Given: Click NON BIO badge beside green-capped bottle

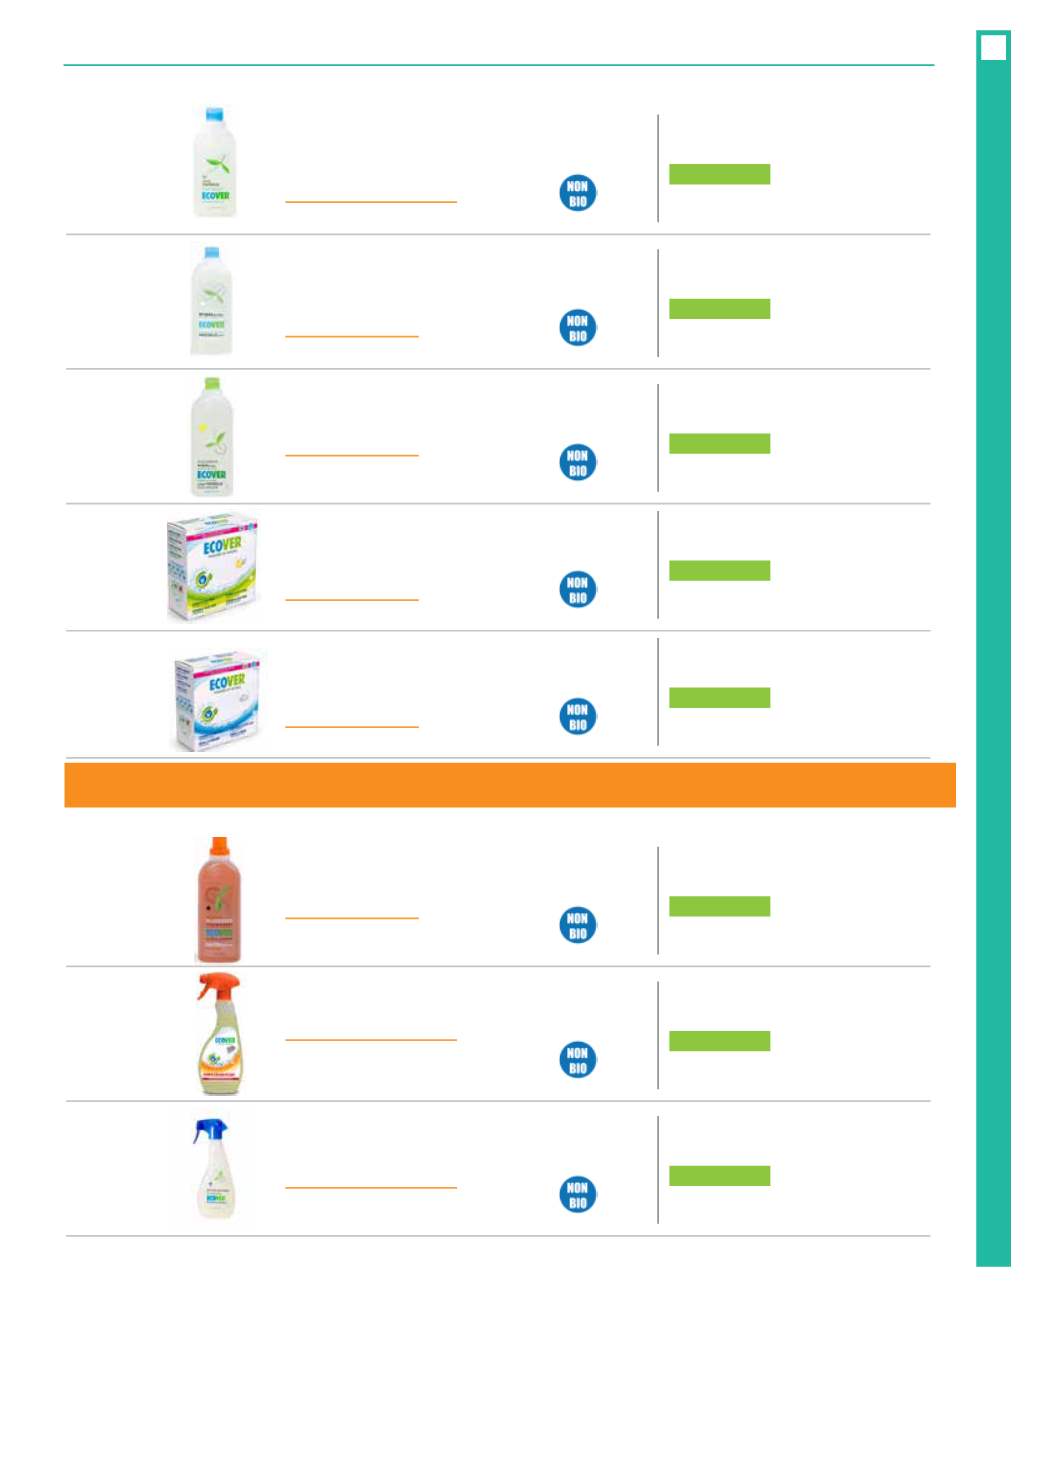Looking at the screenshot, I should pyautogui.click(x=577, y=462).
